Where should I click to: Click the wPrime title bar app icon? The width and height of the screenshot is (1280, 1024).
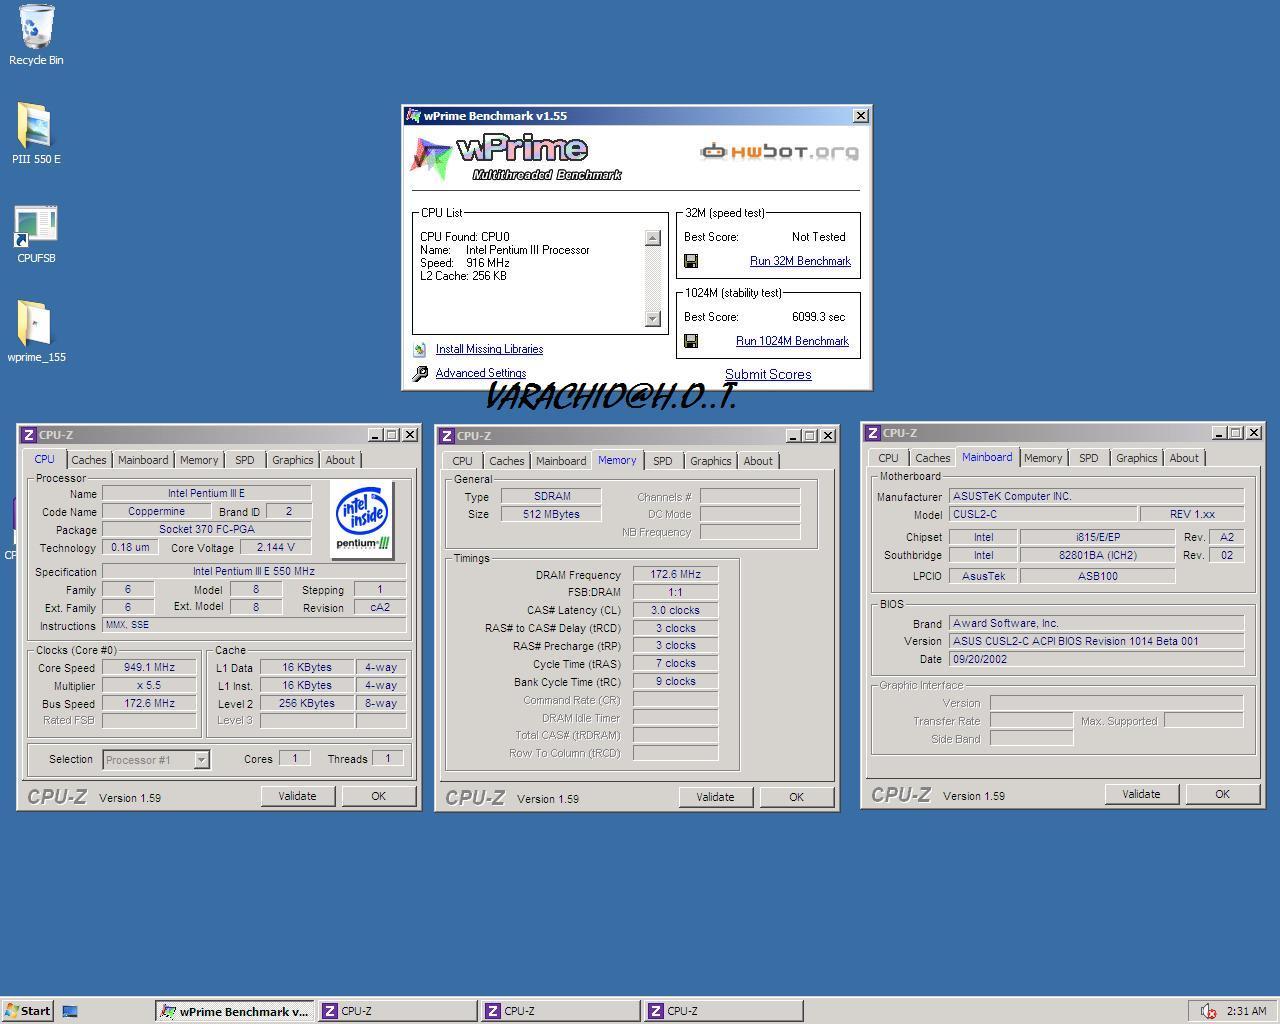(413, 116)
